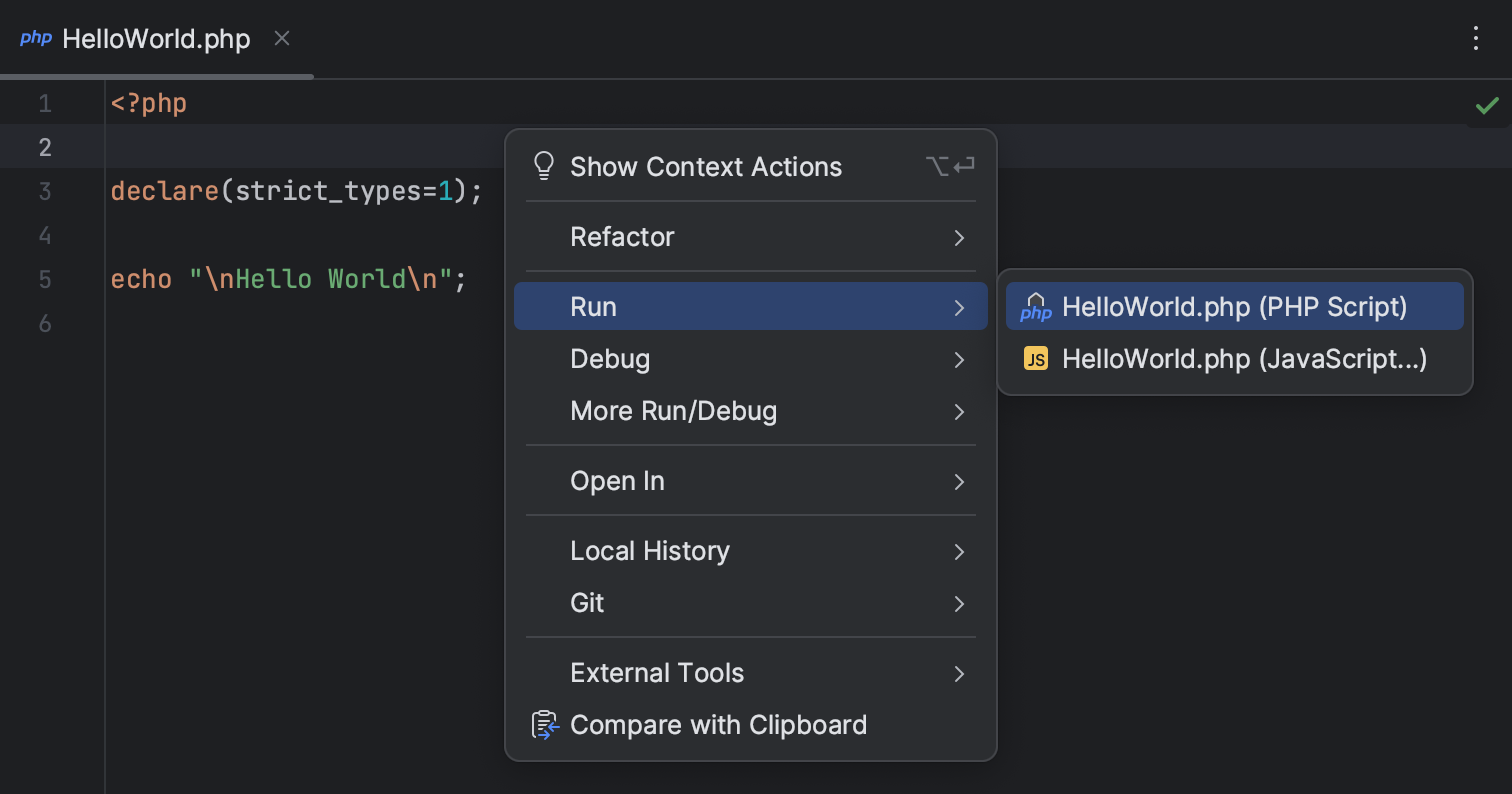This screenshot has height=794, width=1512.
Task: Click line number 5 in the gutter
Action: pyautogui.click(x=45, y=280)
